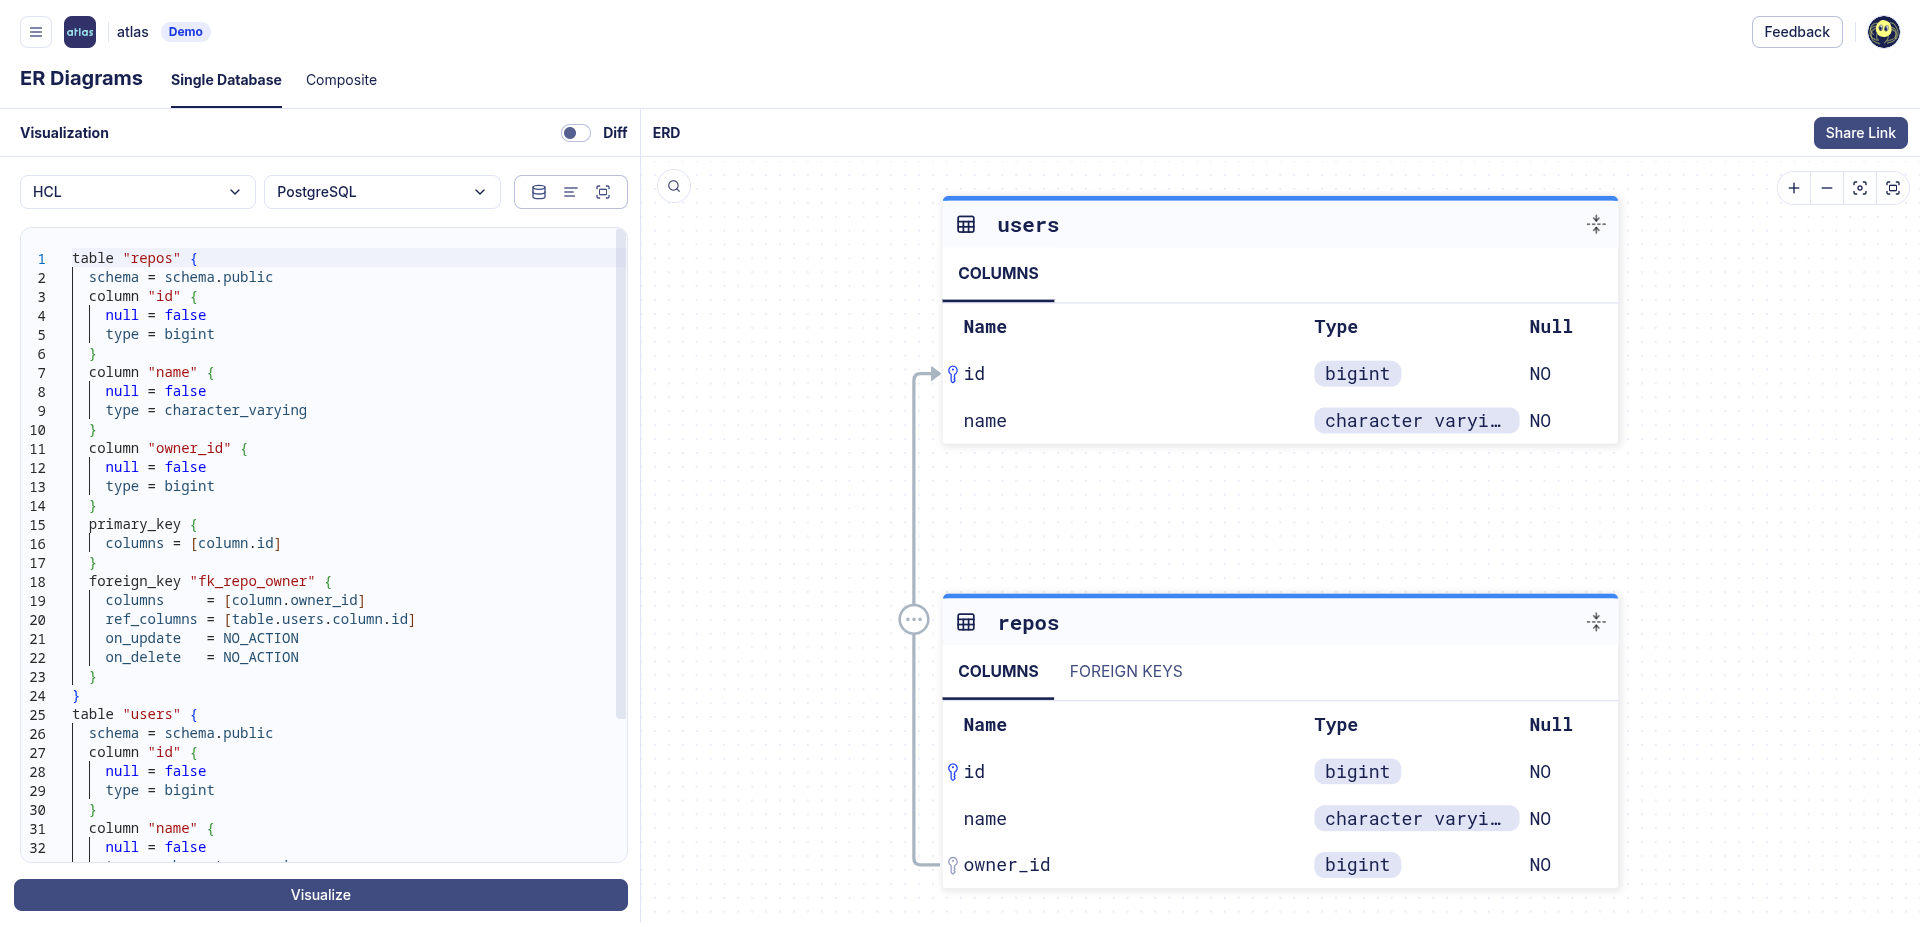The image size is (1920, 927).
Task: Open FOREIGN KEYS tab in repos table
Action: pos(1125,672)
